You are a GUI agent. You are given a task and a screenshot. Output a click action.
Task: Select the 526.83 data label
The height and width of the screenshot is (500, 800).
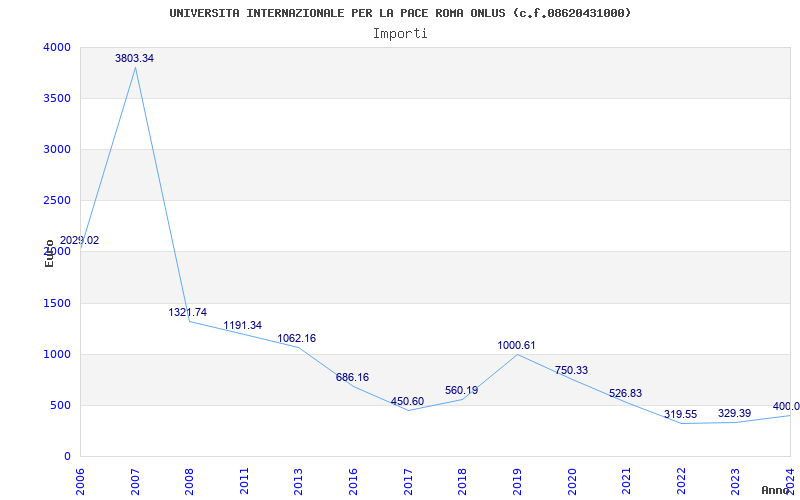[x=626, y=393]
